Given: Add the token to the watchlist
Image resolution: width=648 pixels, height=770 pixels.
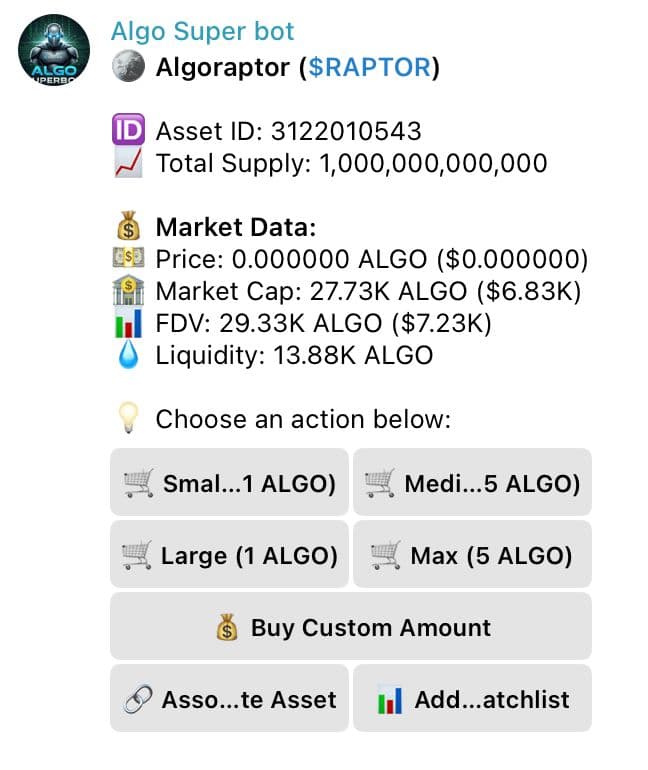Looking at the screenshot, I should click(472, 700).
